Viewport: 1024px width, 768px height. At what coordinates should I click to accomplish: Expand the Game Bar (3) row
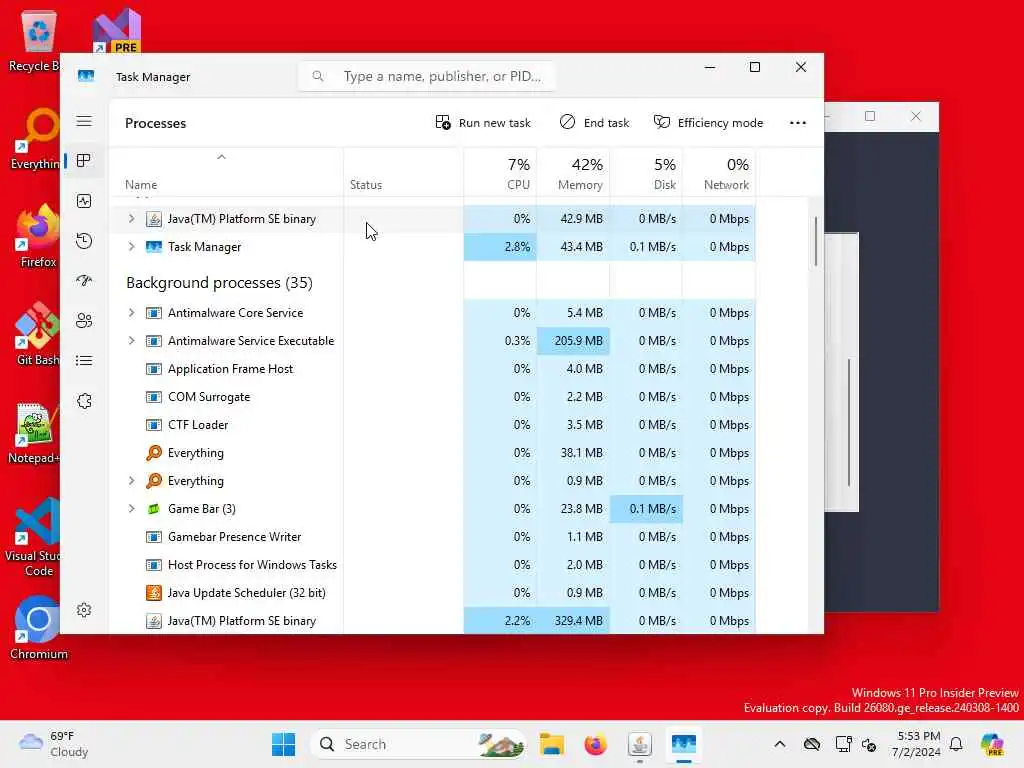[131, 509]
